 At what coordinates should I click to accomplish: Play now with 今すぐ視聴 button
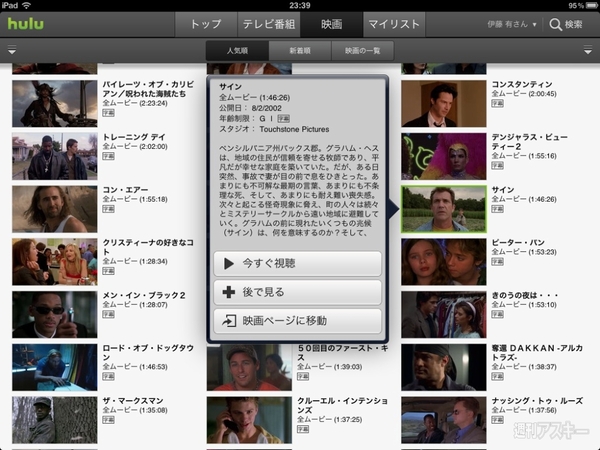[297, 263]
